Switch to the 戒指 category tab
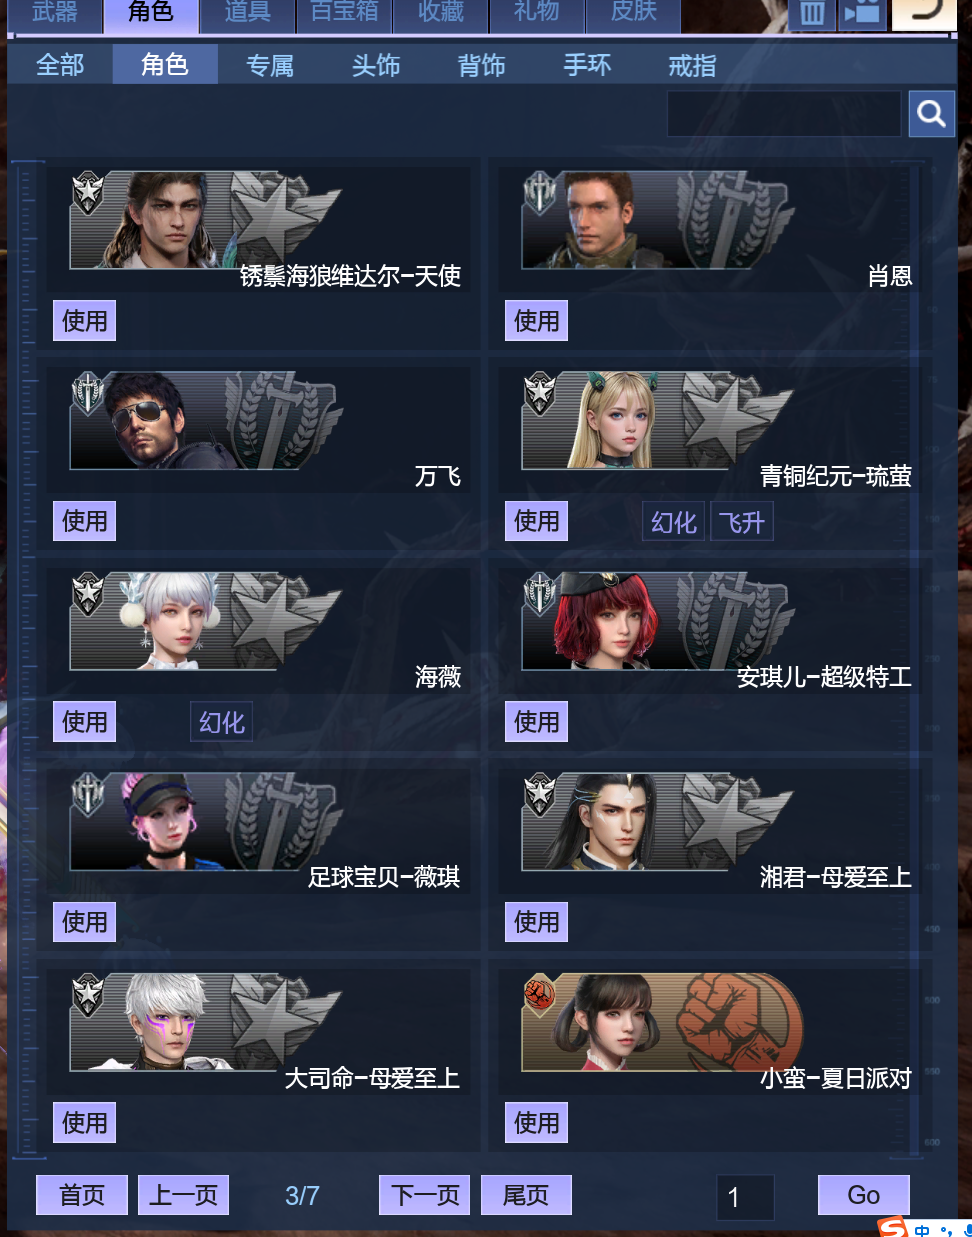This screenshot has height=1237, width=972. tap(692, 66)
